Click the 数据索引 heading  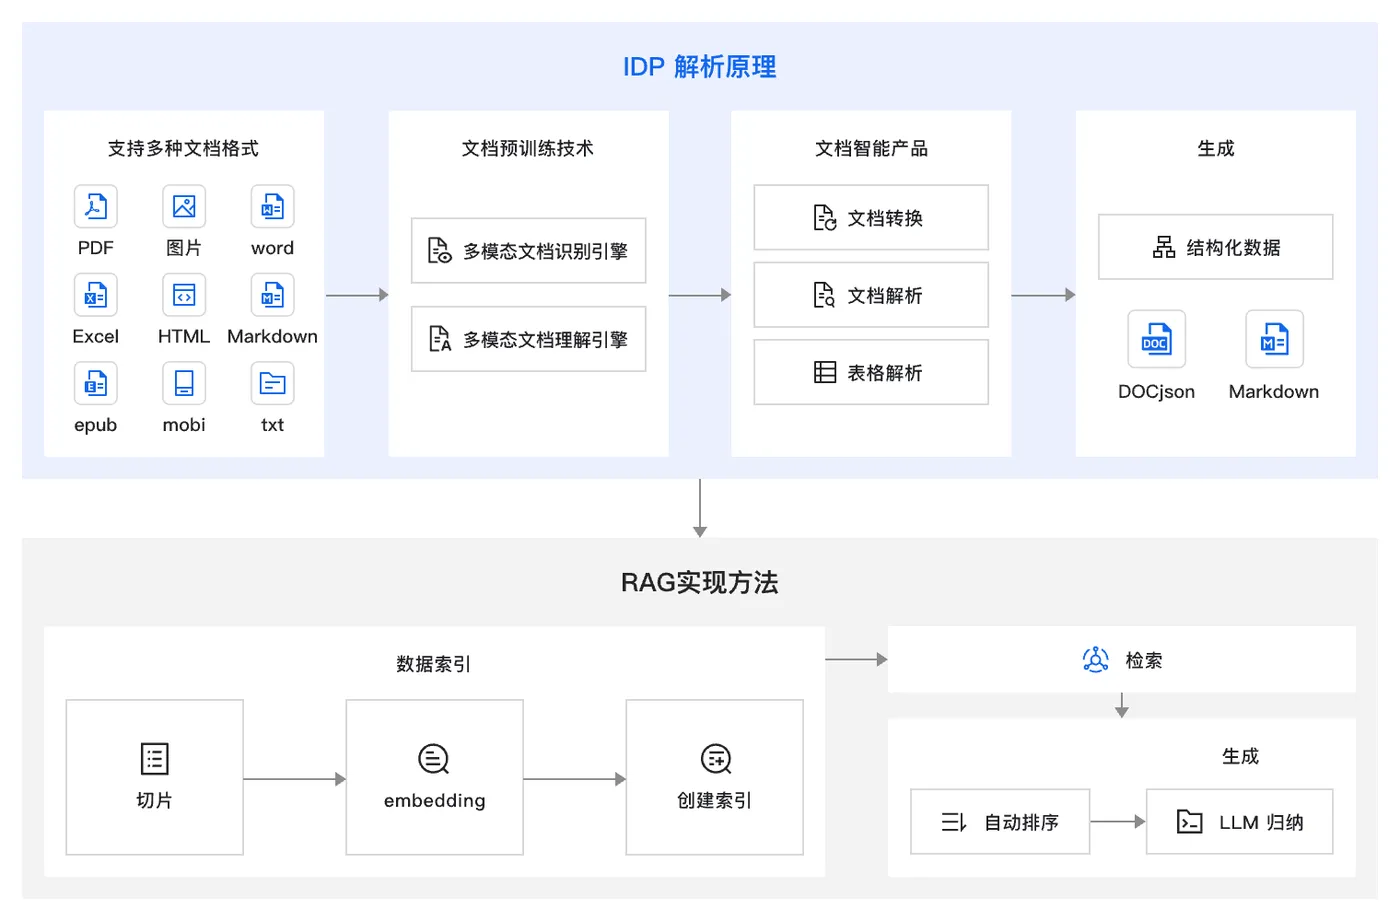pyautogui.click(x=434, y=664)
